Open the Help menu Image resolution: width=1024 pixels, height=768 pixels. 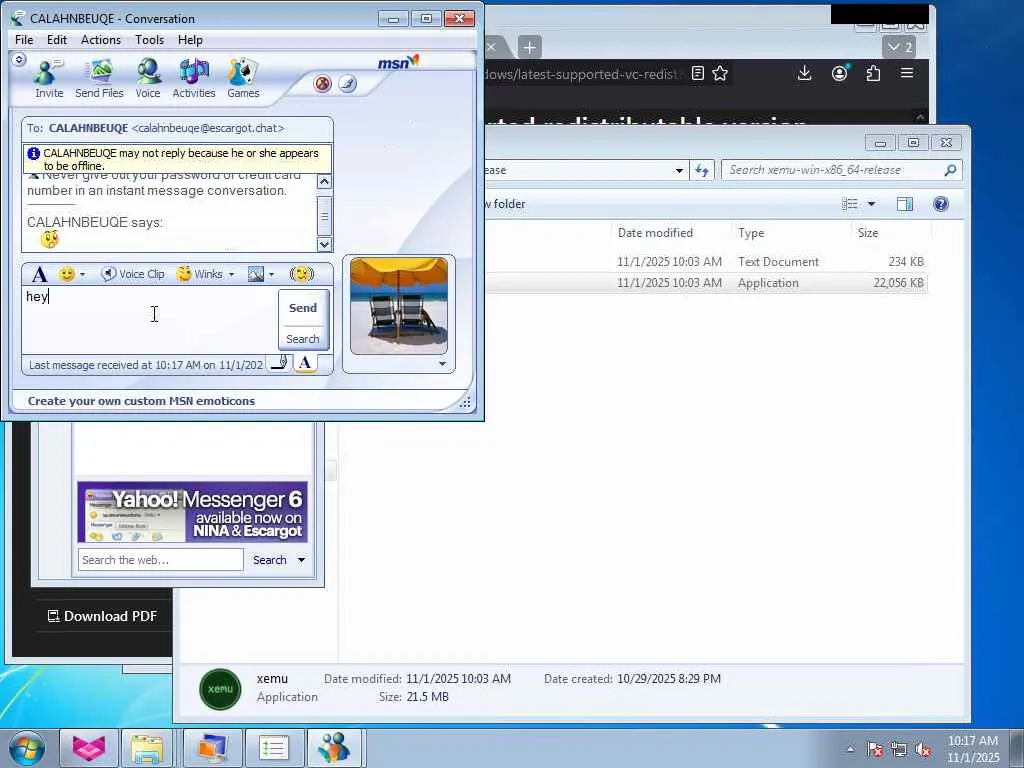tap(190, 40)
